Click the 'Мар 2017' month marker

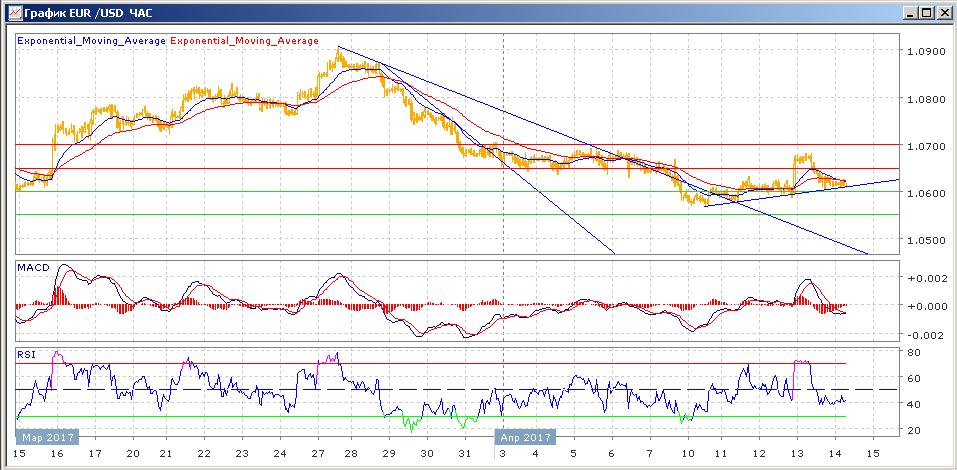tap(46, 437)
